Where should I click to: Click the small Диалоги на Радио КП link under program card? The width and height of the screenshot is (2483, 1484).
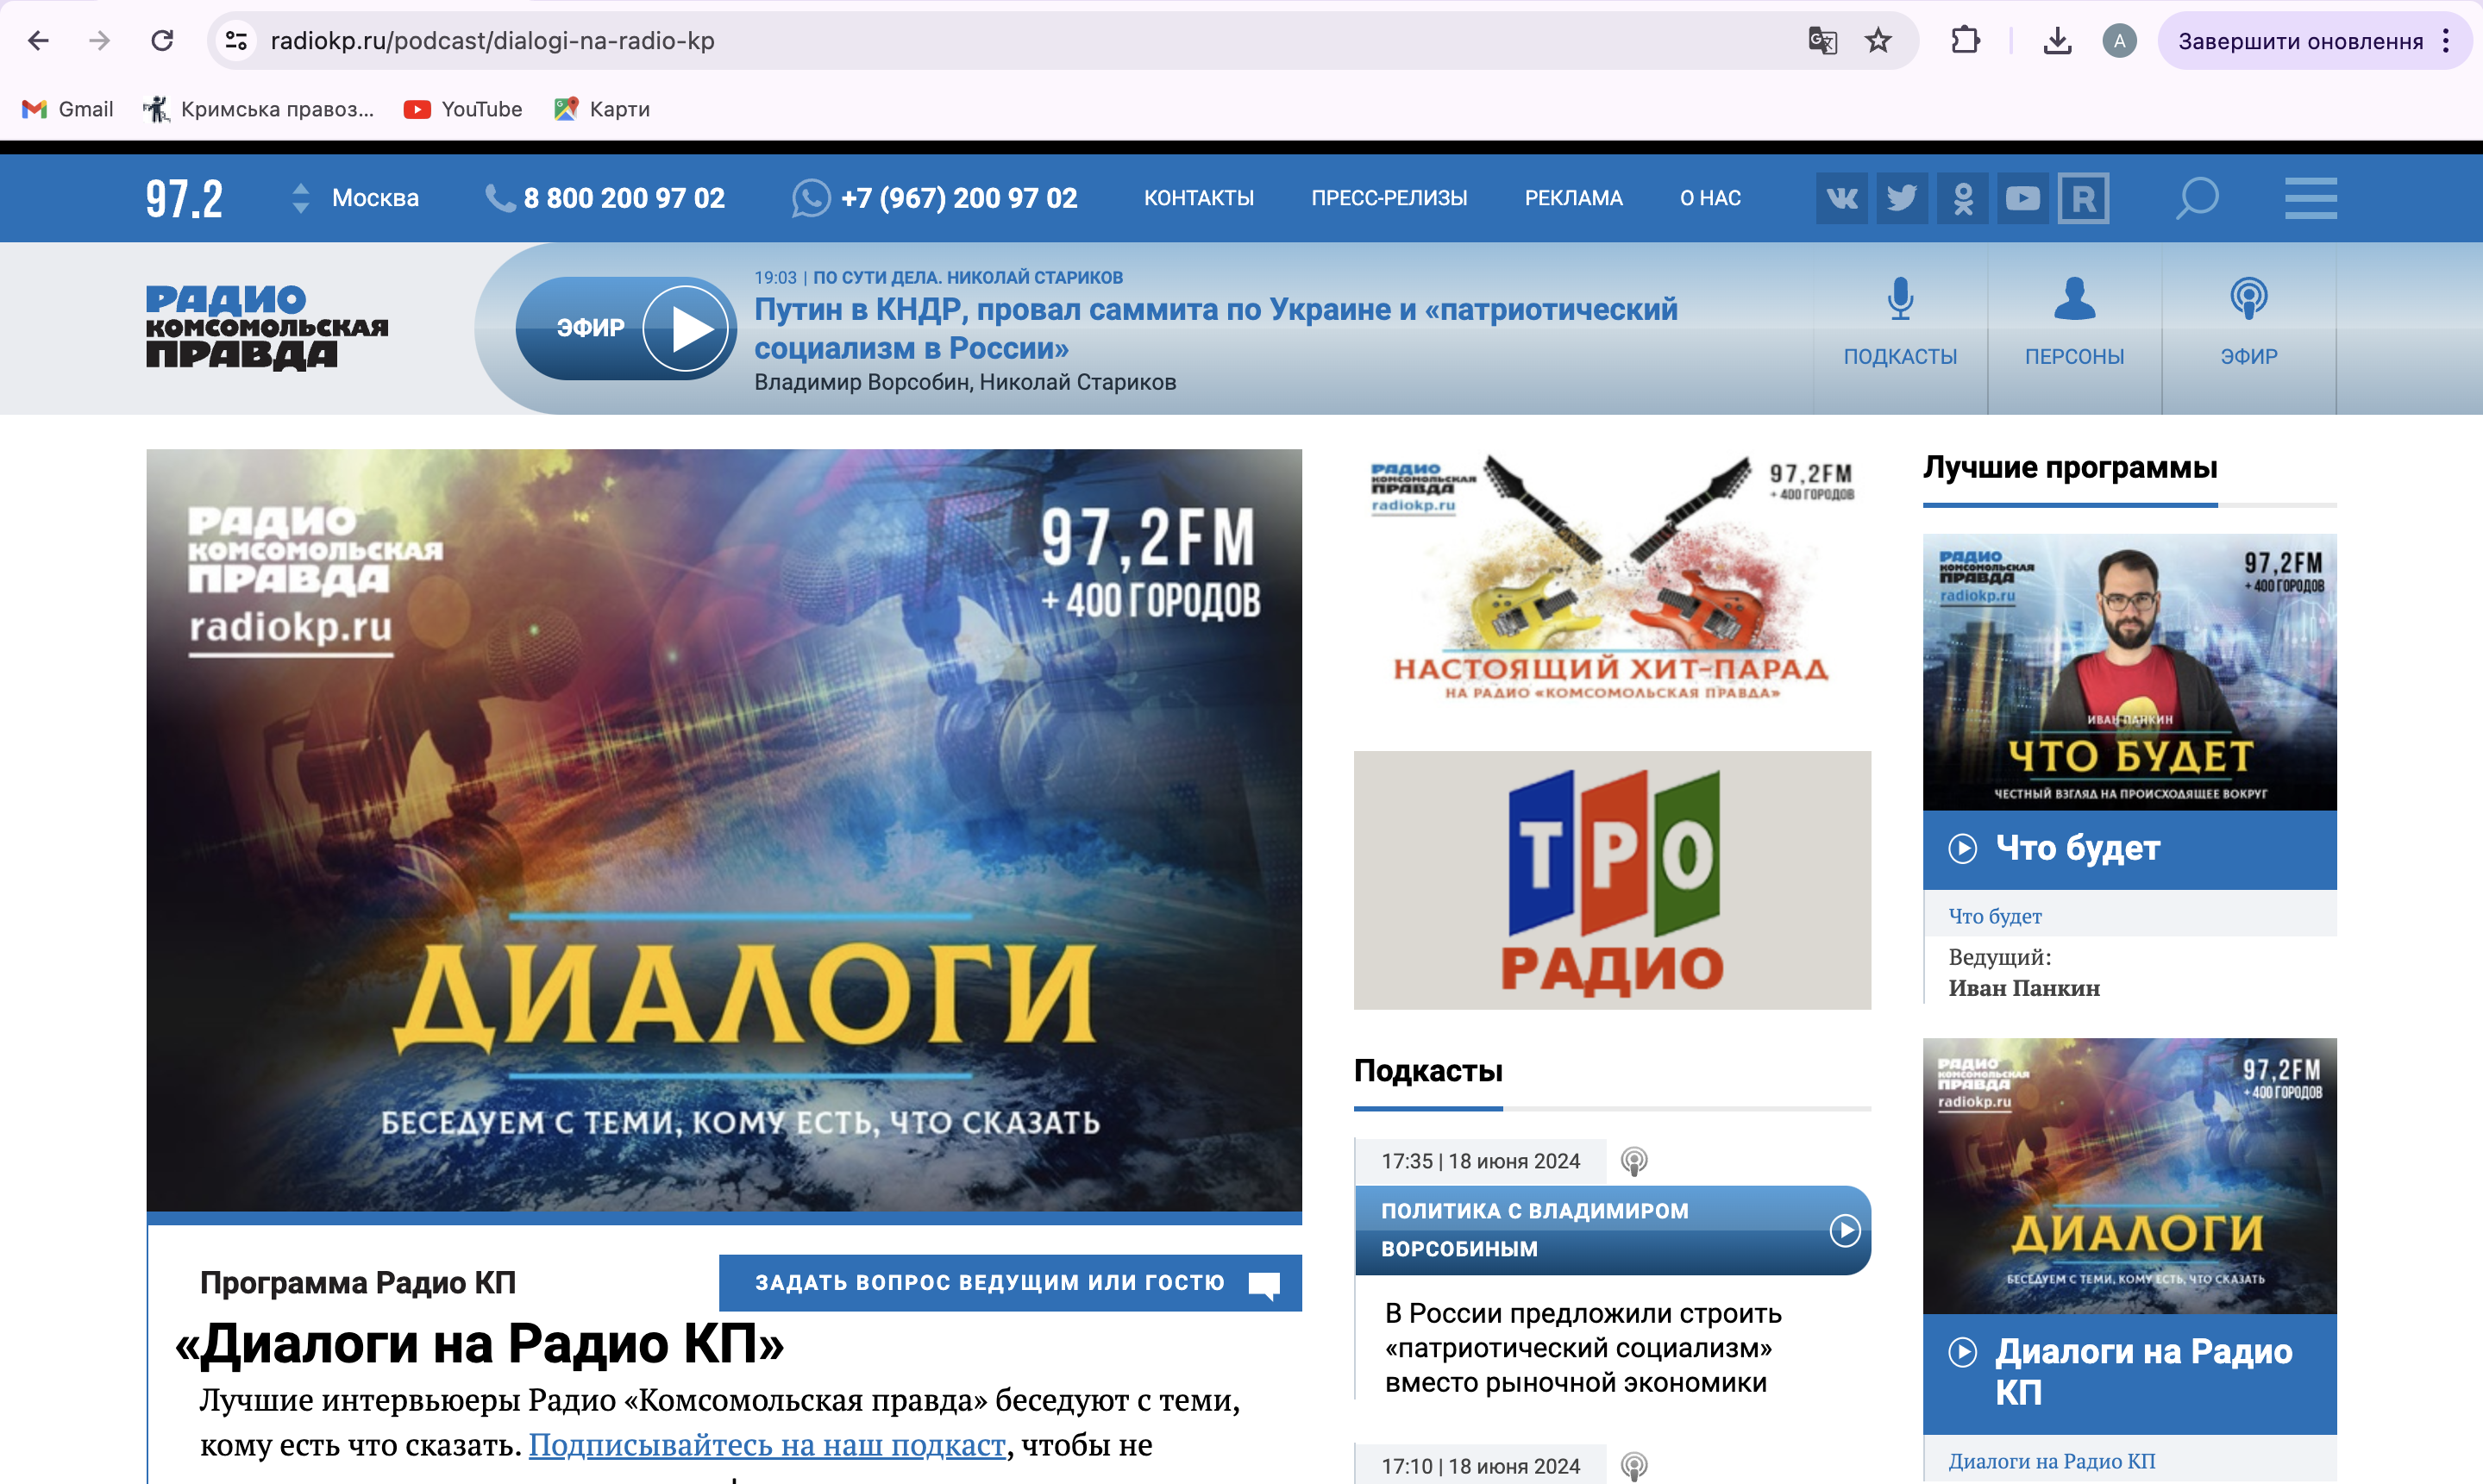tap(2051, 1461)
